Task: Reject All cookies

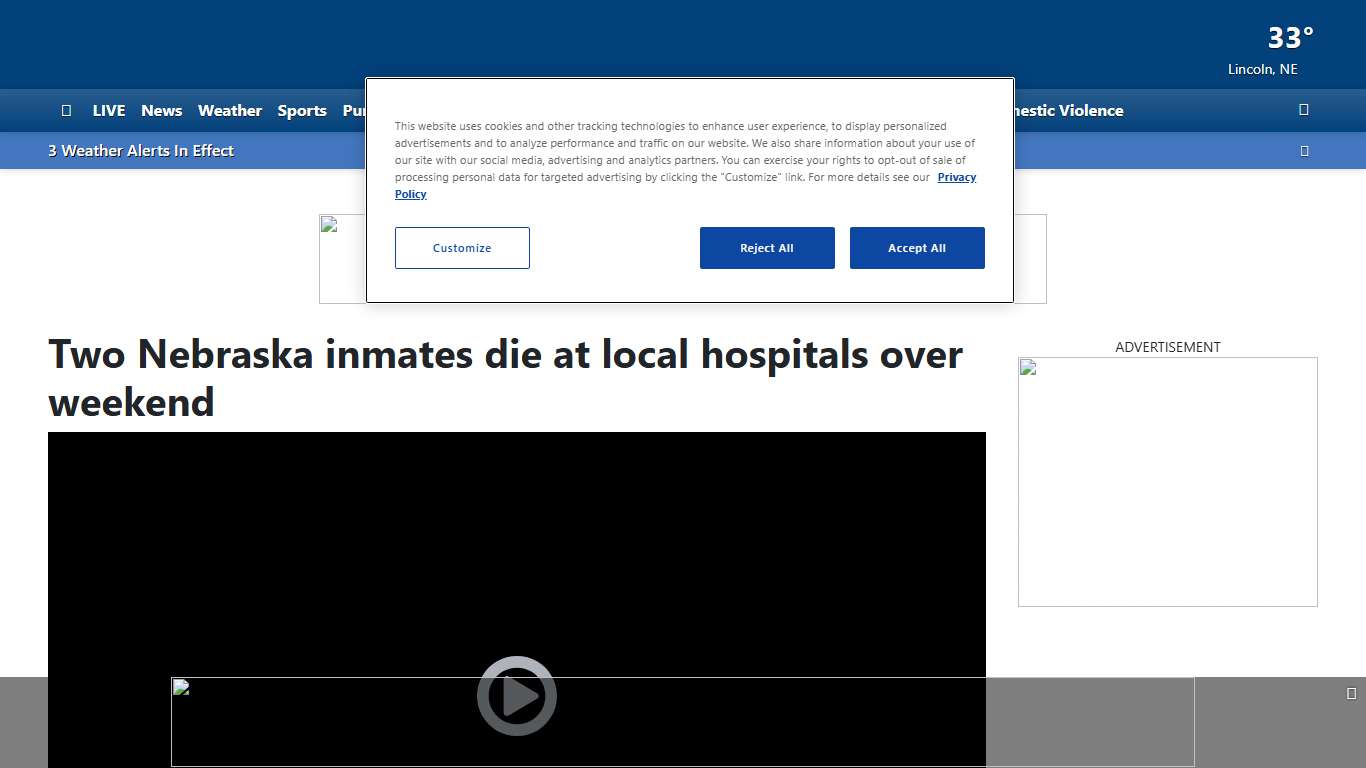Action: pyautogui.click(x=767, y=248)
